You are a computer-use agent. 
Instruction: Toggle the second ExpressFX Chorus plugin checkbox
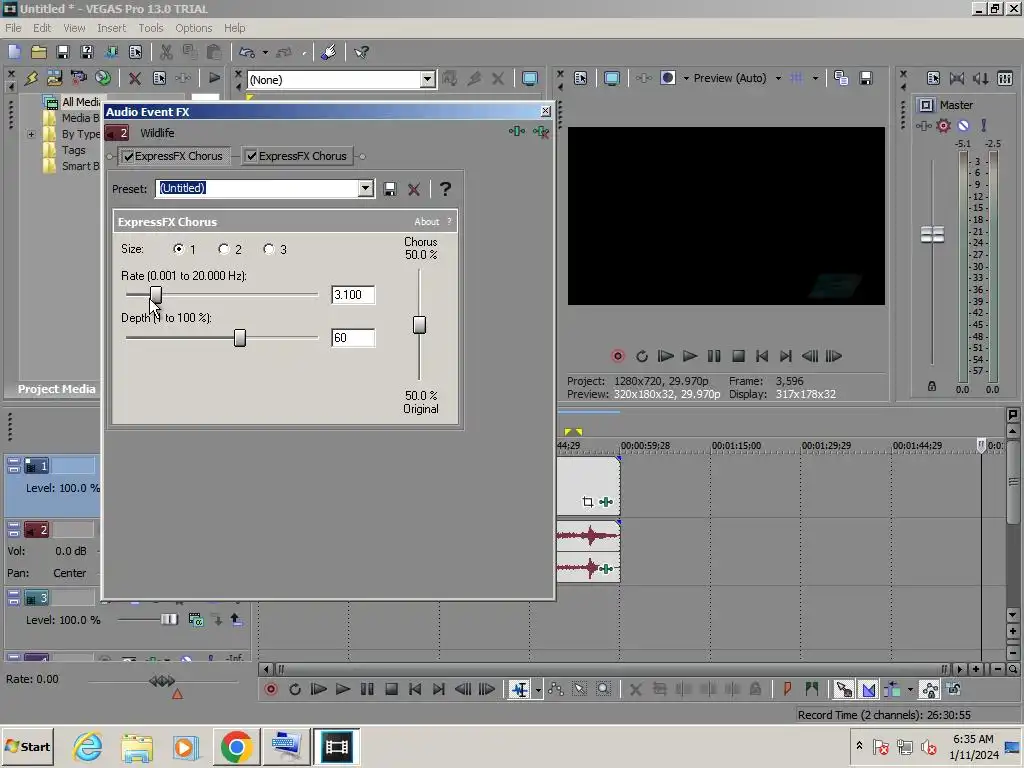tap(251, 157)
